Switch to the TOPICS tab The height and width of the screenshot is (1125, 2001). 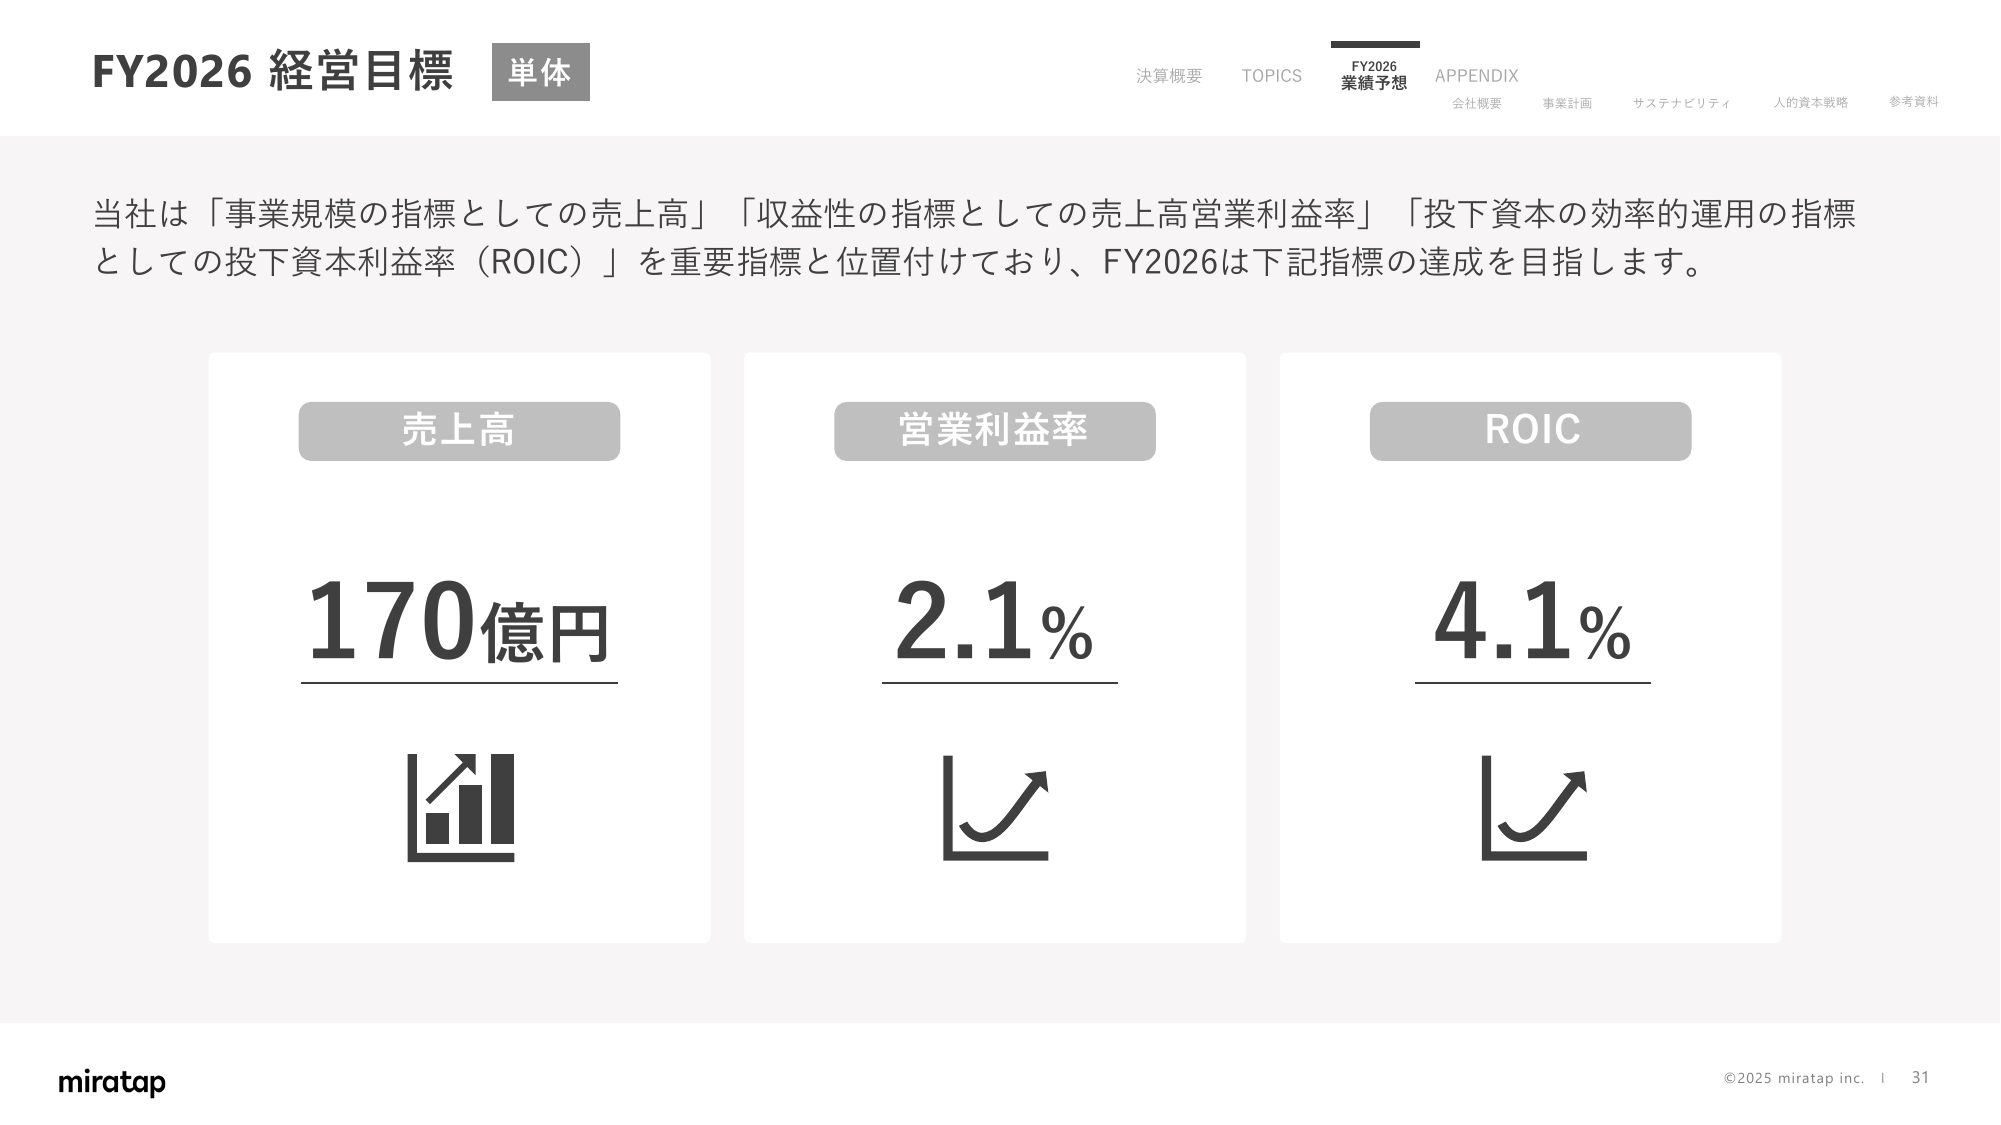1271,76
